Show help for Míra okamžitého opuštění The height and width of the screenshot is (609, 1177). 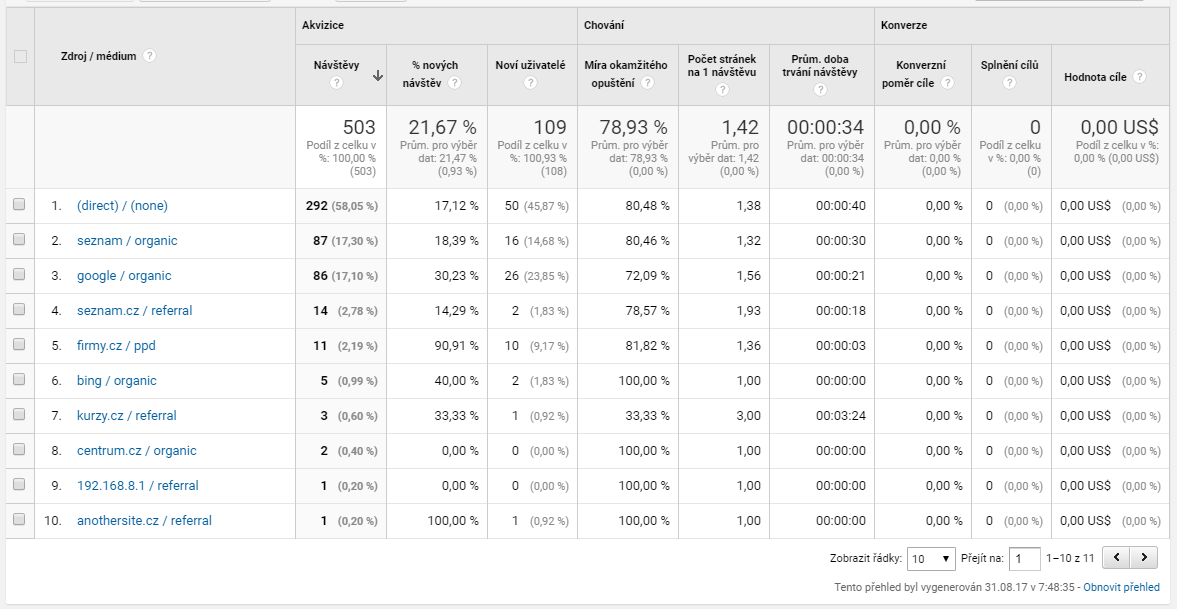pyautogui.click(x=648, y=83)
